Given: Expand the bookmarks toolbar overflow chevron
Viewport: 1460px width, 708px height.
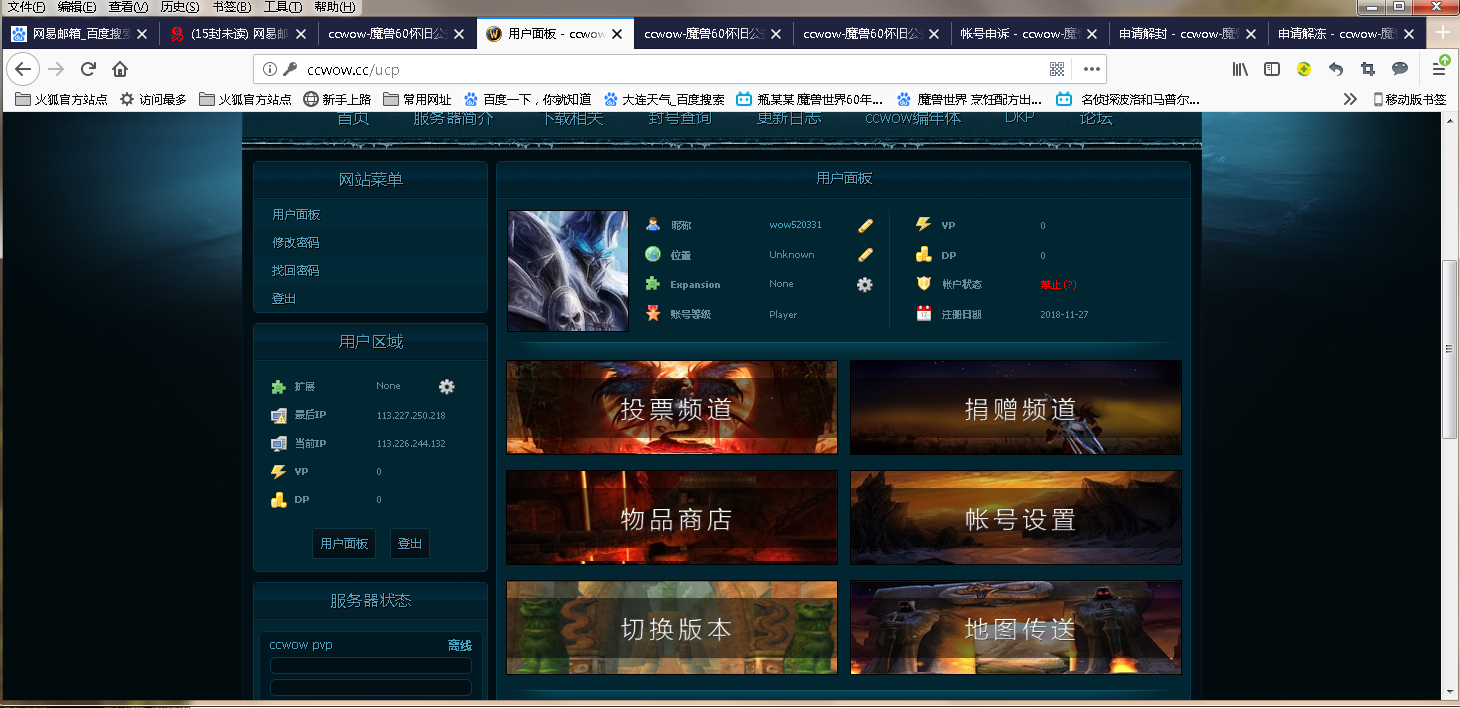Looking at the screenshot, I should click(1350, 99).
